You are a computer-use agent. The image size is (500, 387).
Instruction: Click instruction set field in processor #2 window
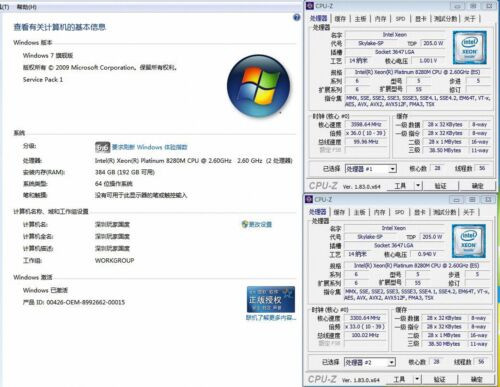[416, 294]
